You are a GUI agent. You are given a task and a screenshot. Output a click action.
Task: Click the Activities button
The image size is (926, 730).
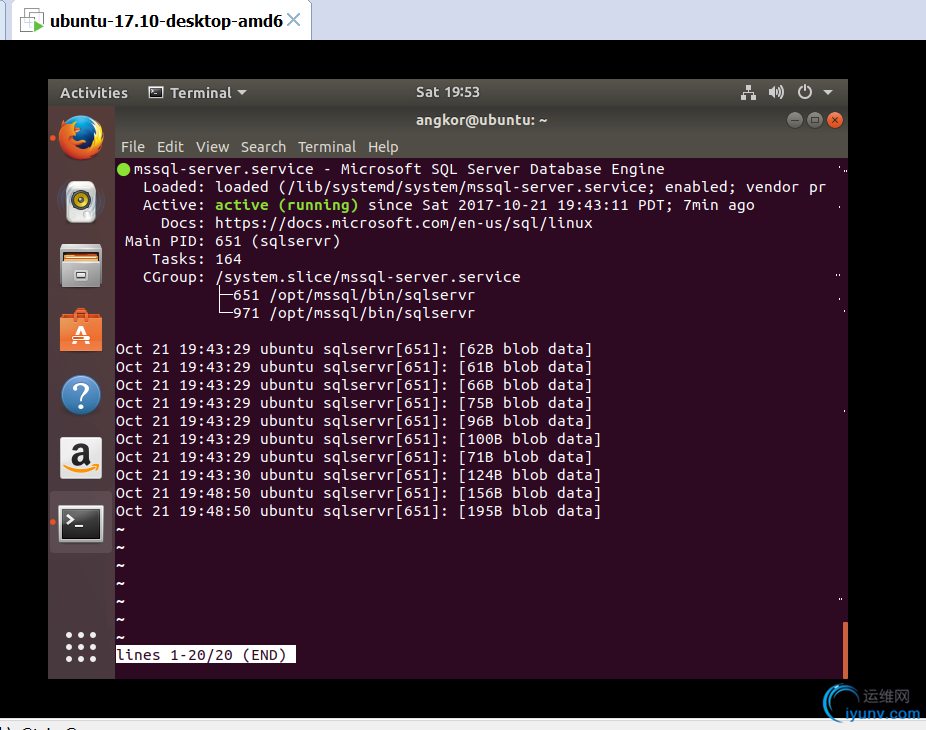click(x=94, y=93)
